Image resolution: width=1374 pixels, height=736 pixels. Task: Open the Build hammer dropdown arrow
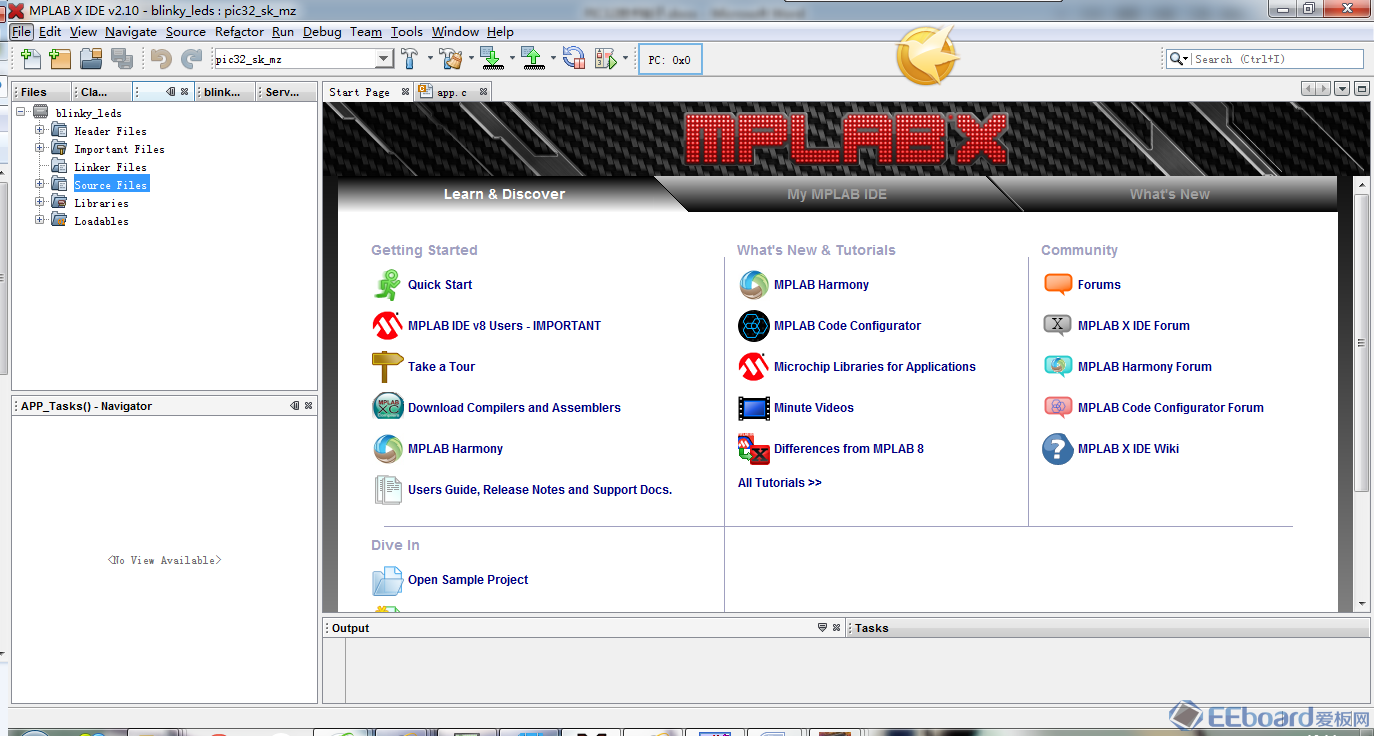click(x=429, y=59)
